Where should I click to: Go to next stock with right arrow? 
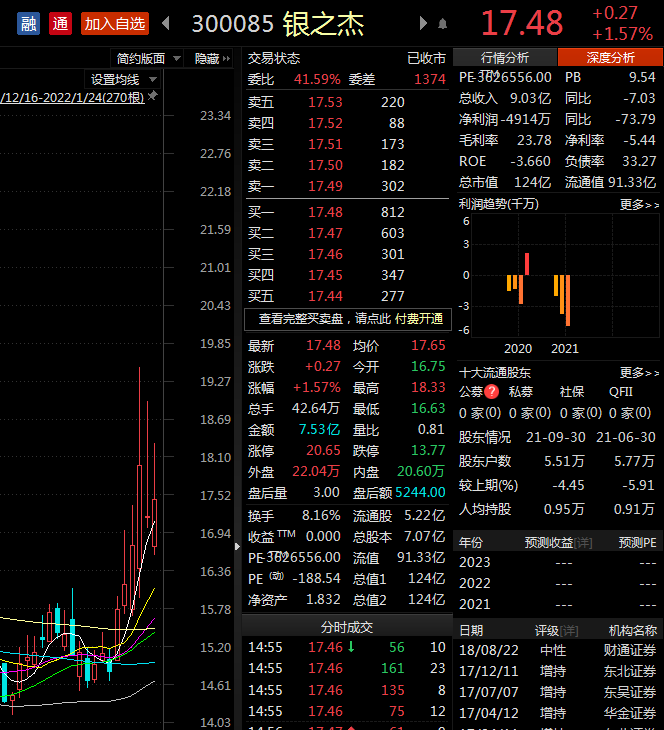pos(423,23)
